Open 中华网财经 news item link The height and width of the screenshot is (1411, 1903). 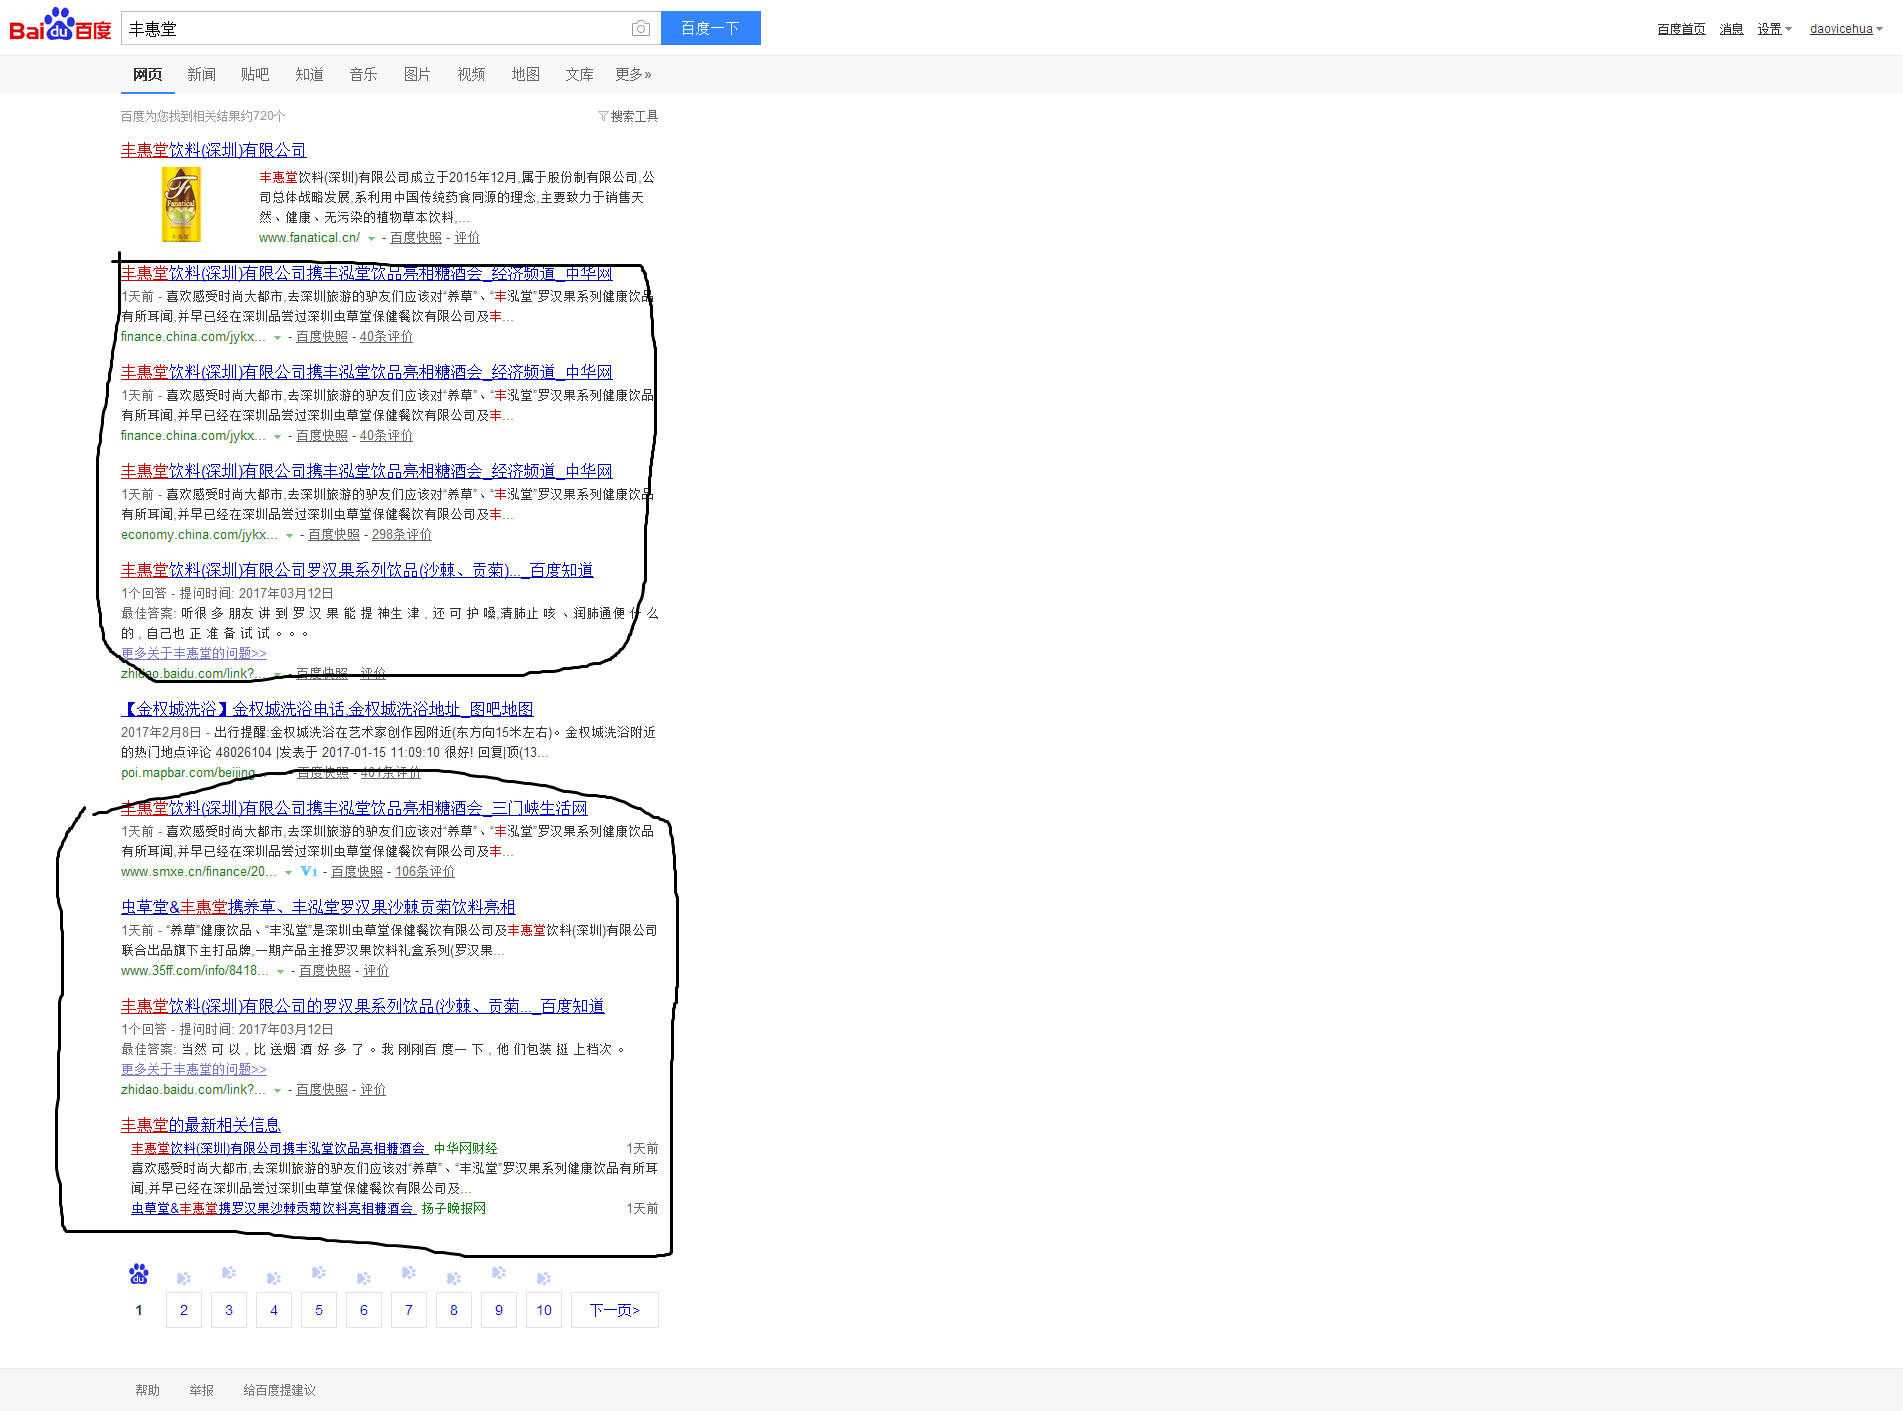point(279,1148)
